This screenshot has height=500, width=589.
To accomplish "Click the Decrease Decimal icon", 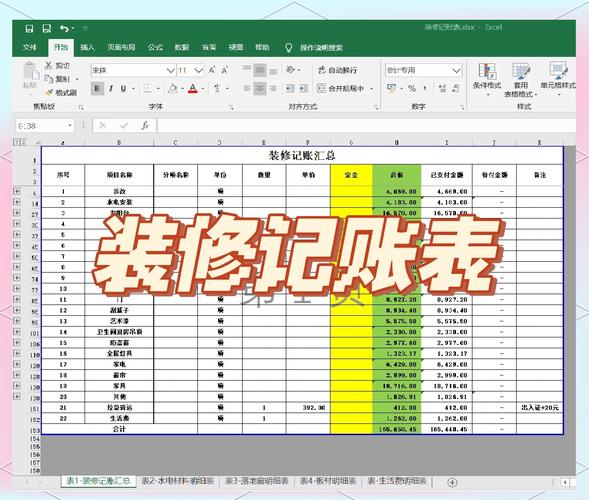I will pos(456,89).
